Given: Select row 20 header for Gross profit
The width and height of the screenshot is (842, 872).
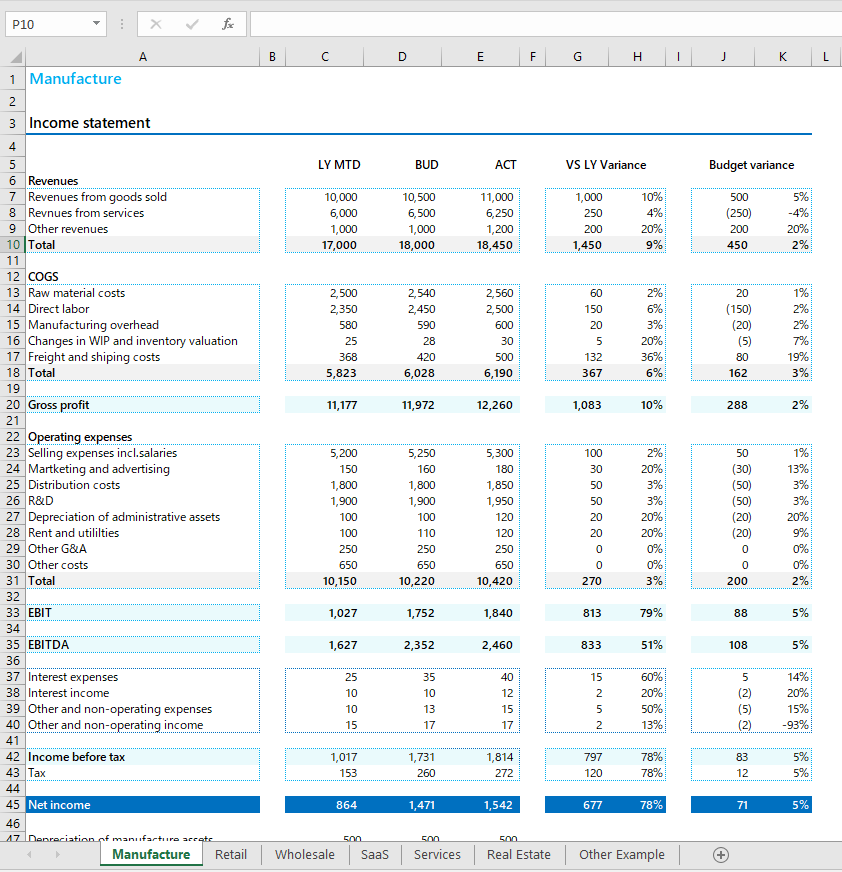Looking at the screenshot, I should coord(13,405).
